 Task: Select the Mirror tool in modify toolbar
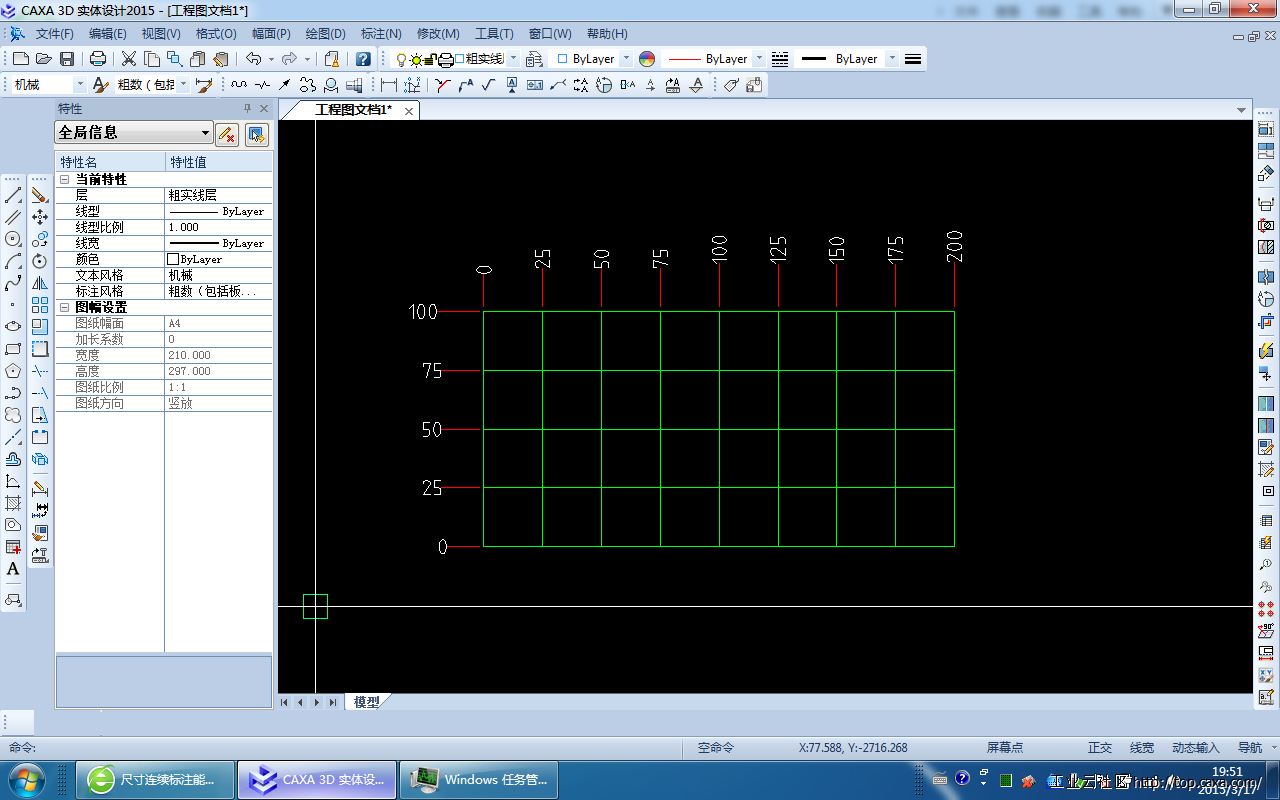click(40, 283)
